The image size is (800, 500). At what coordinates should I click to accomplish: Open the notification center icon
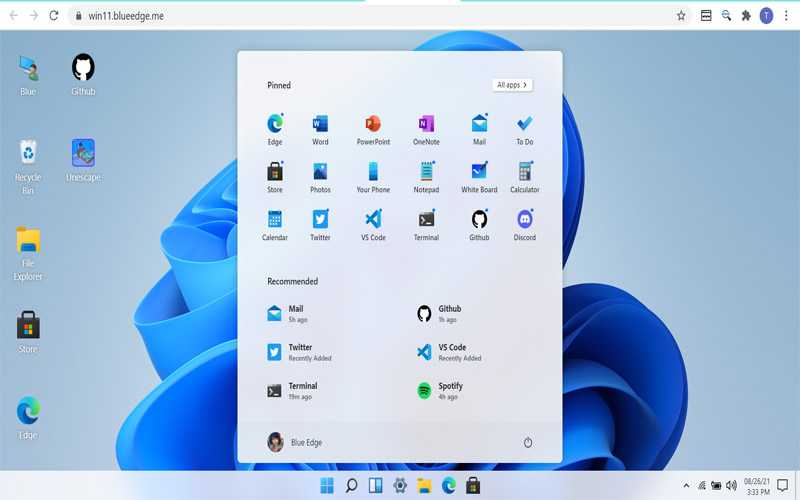(x=782, y=485)
